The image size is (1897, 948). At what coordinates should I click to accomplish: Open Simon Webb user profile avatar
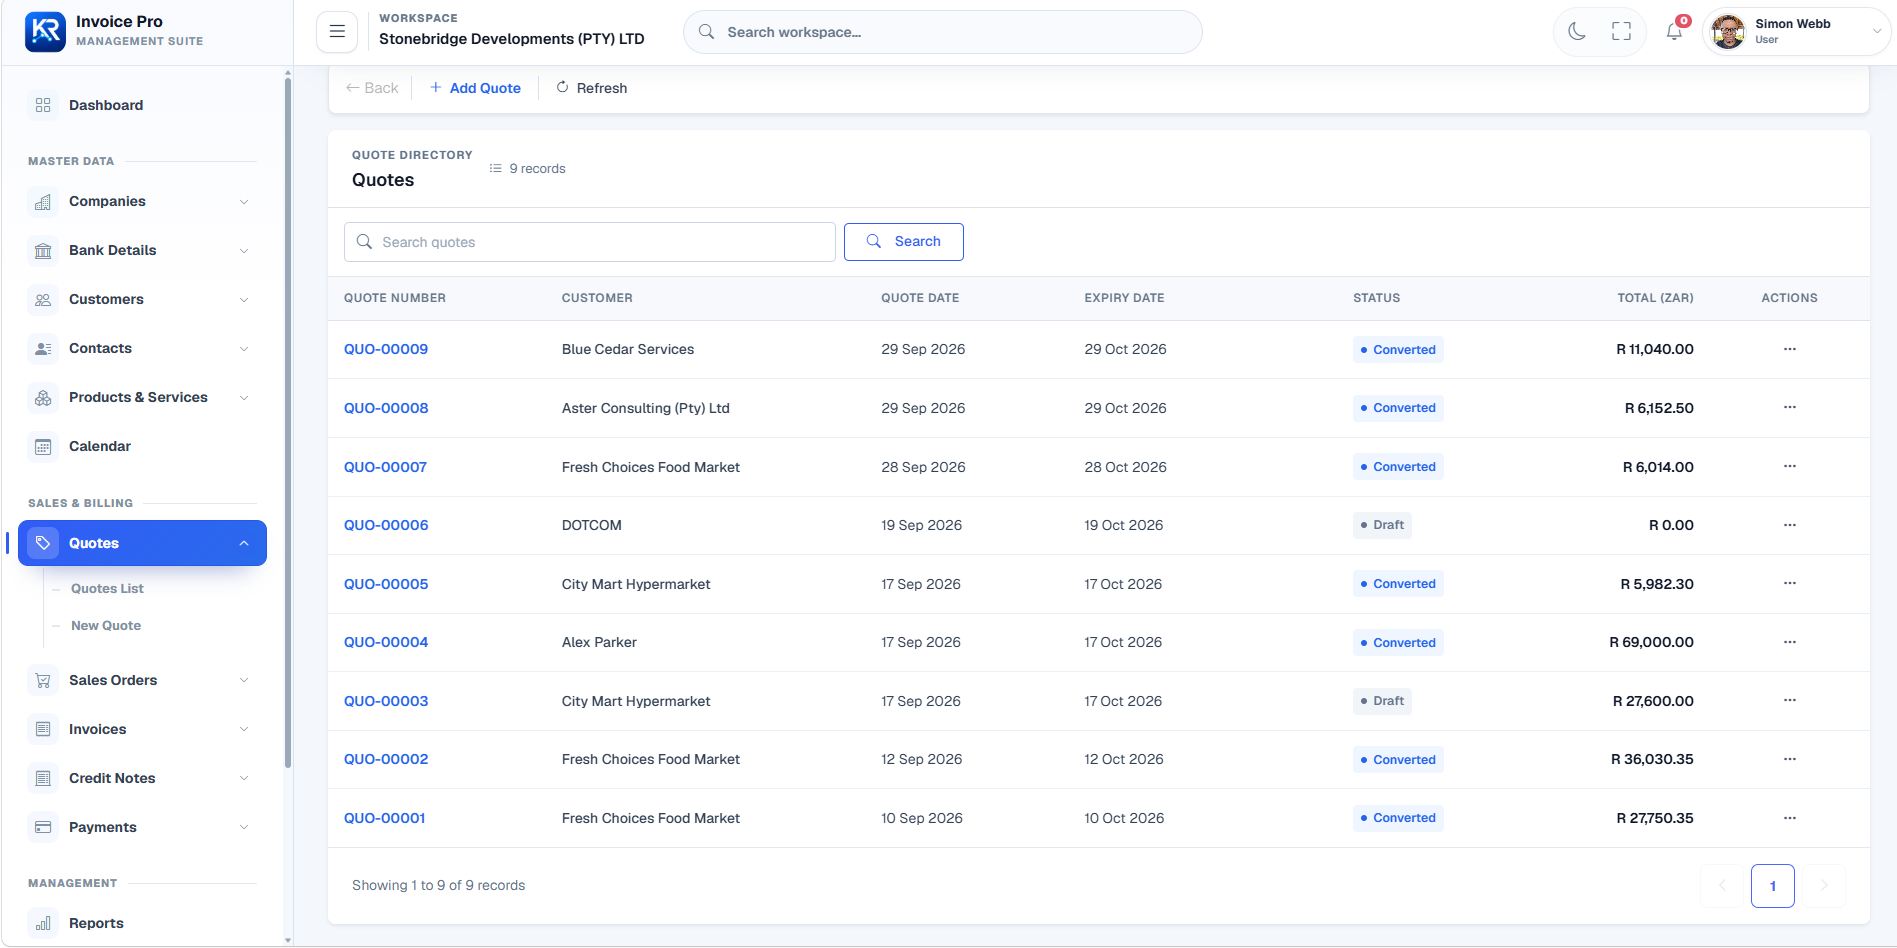[1728, 32]
